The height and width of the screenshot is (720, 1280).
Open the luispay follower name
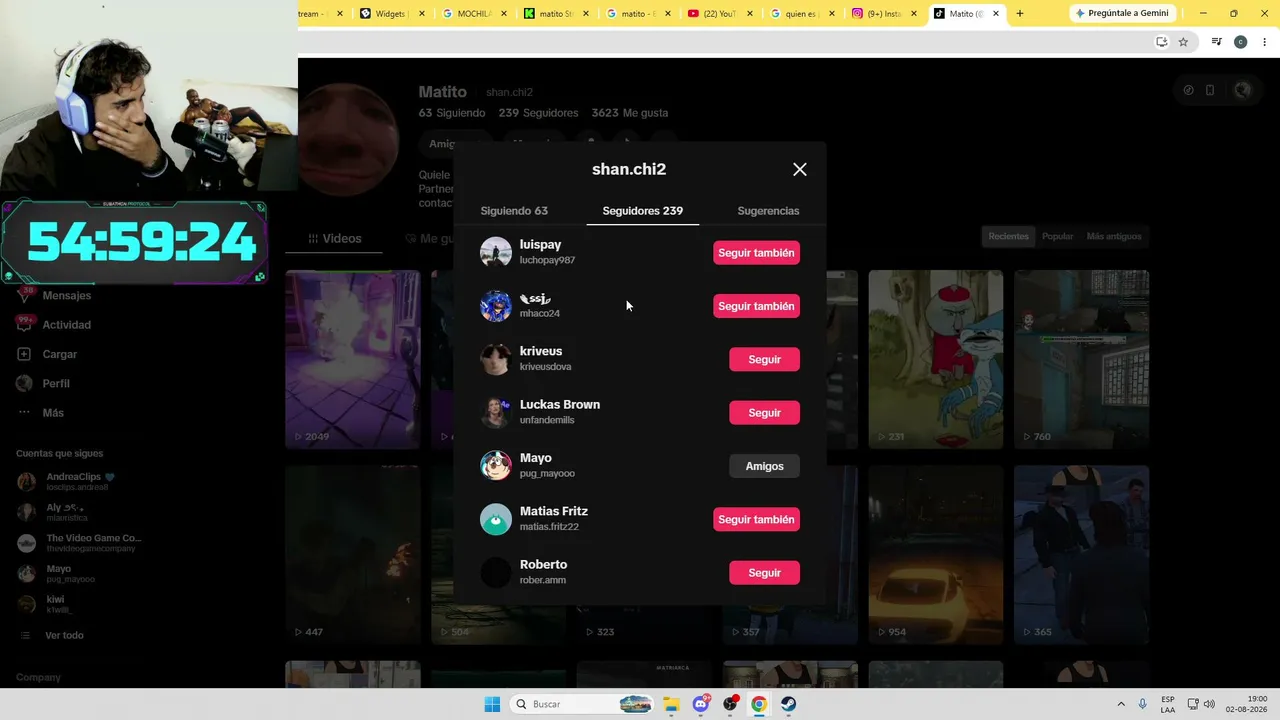[x=540, y=245]
